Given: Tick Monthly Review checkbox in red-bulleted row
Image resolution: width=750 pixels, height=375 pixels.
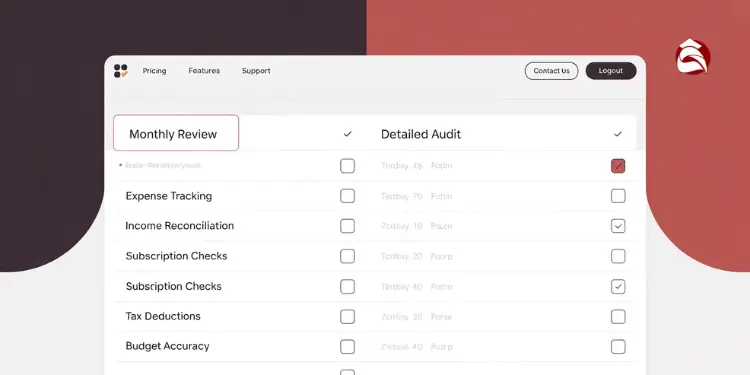Looking at the screenshot, I should pyautogui.click(x=347, y=166).
